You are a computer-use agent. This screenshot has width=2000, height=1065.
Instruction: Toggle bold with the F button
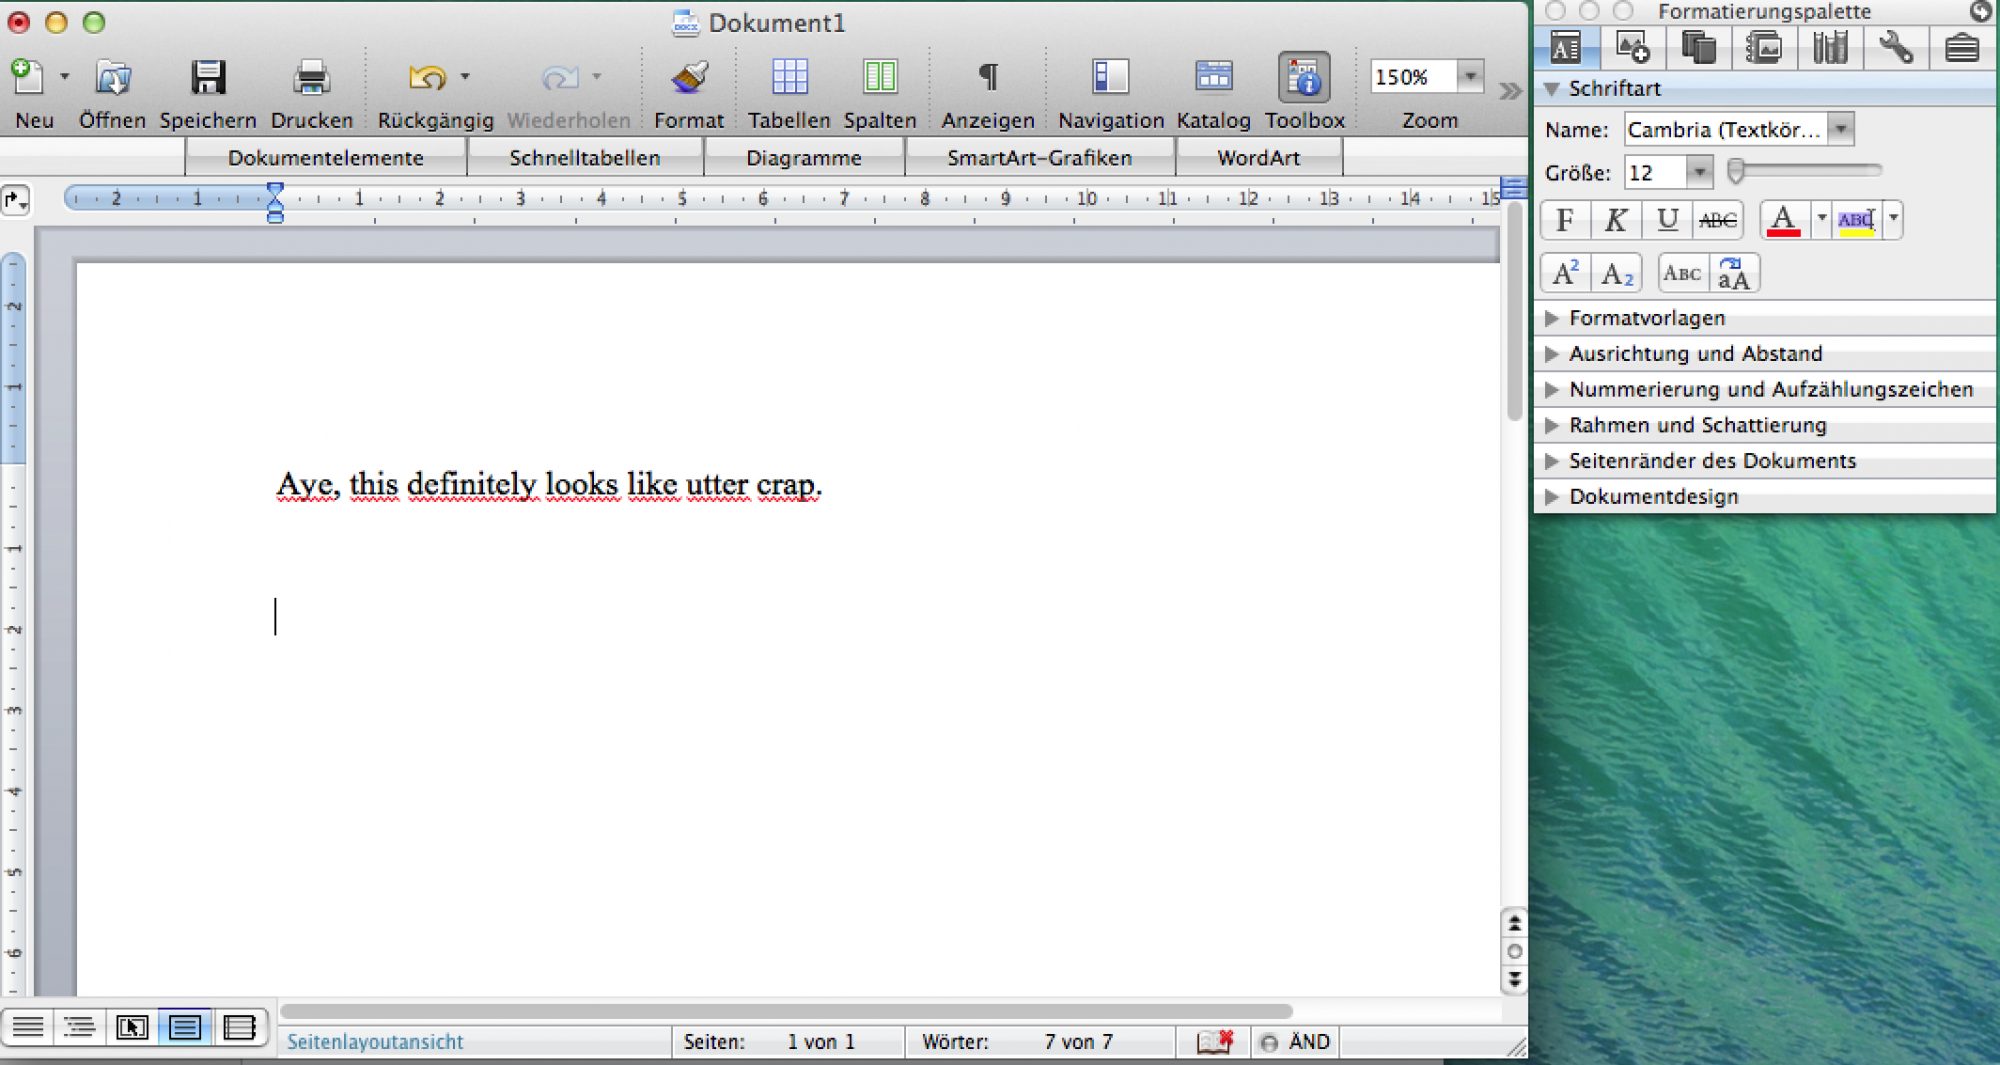click(1565, 220)
